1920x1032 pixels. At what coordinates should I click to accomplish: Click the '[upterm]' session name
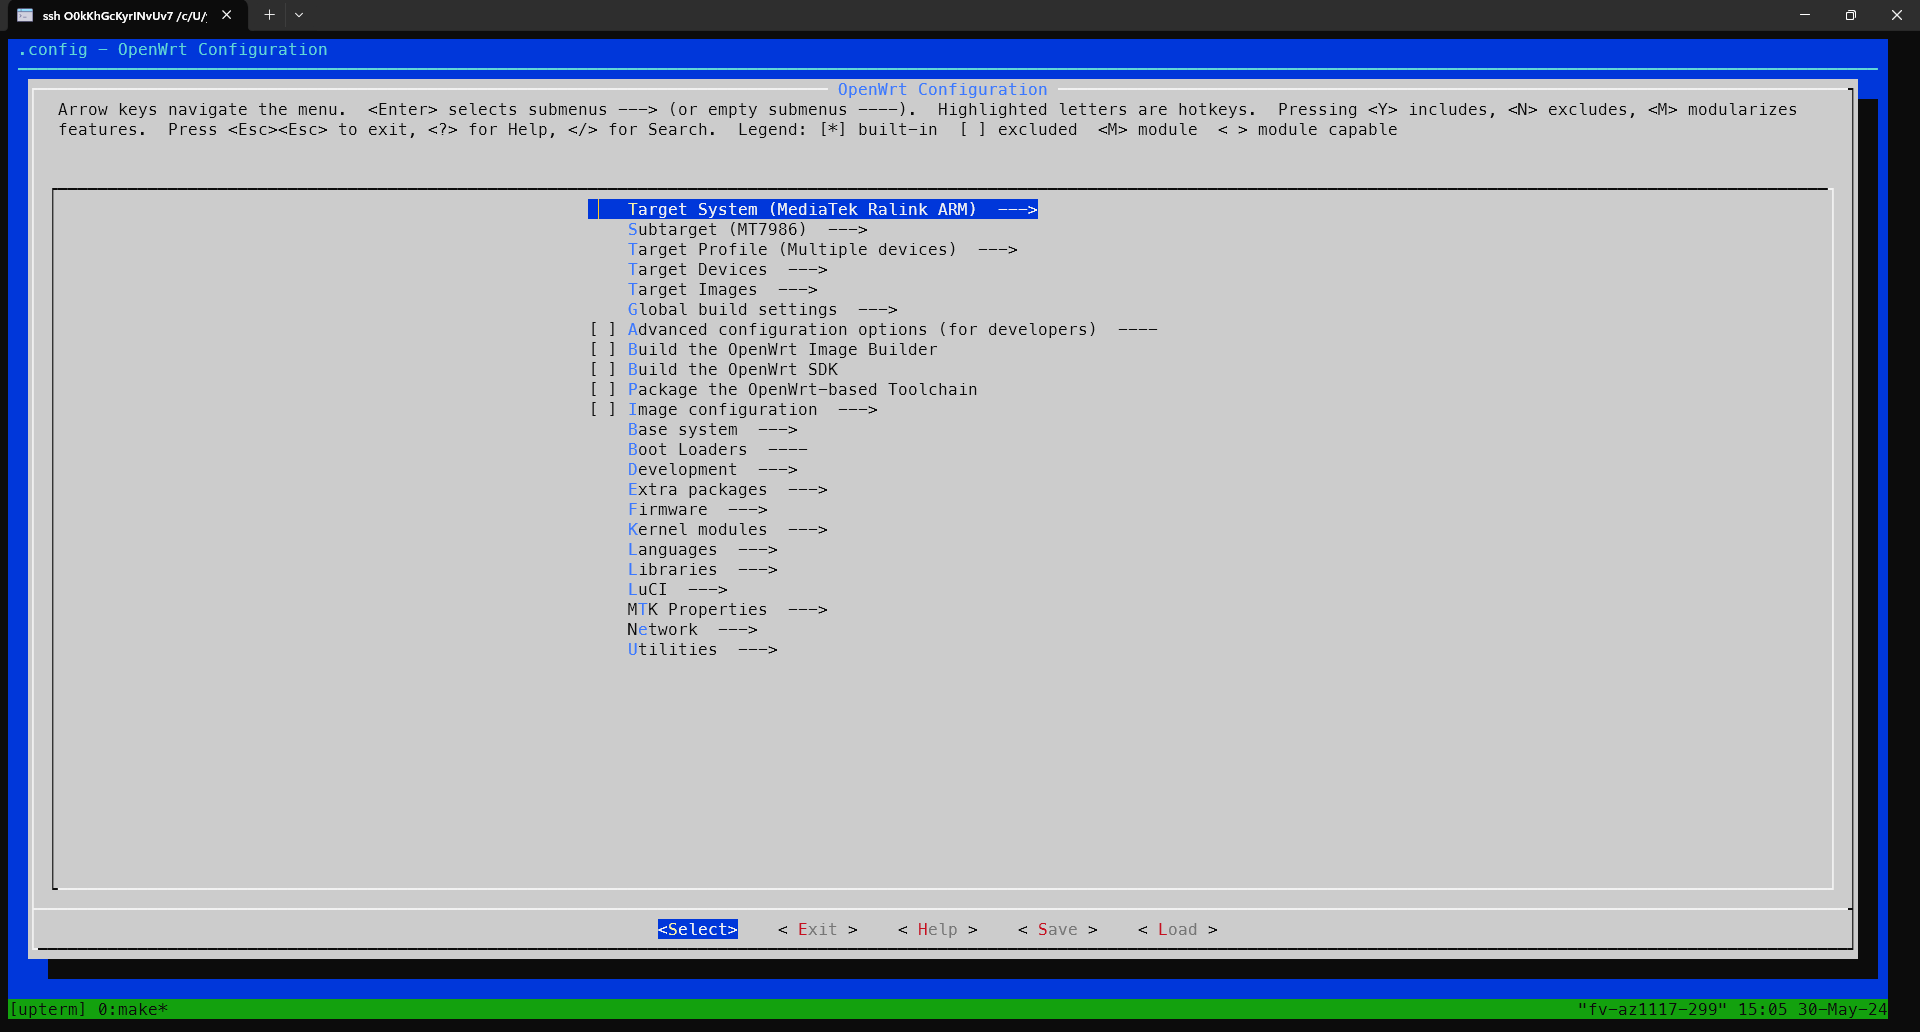click(48, 1009)
